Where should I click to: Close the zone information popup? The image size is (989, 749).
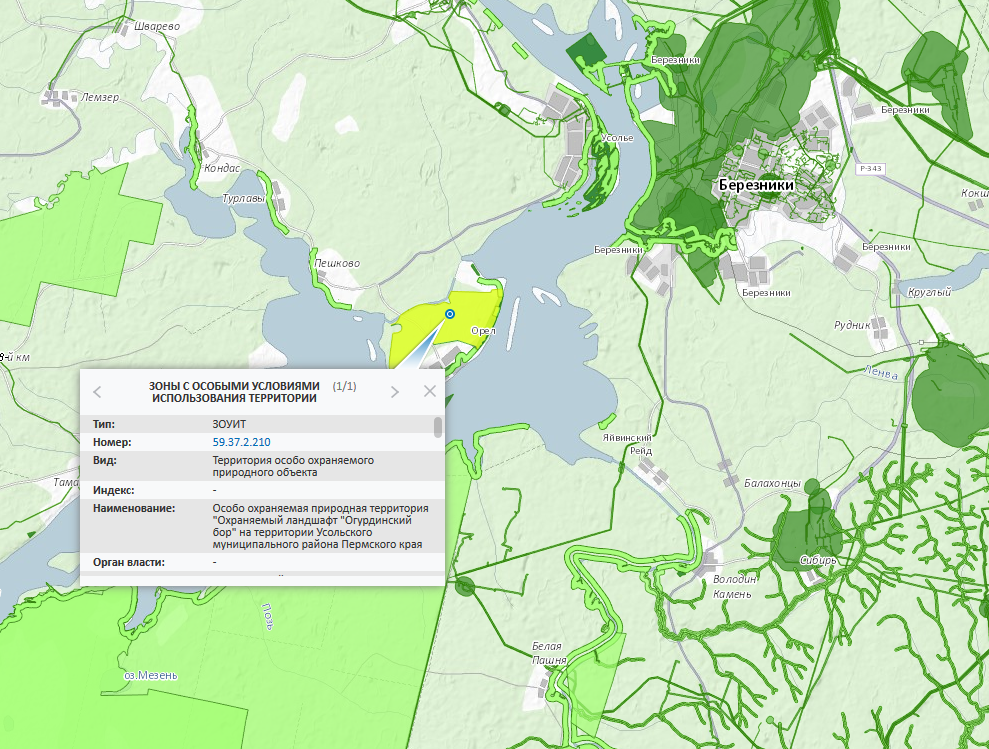click(430, 391)
